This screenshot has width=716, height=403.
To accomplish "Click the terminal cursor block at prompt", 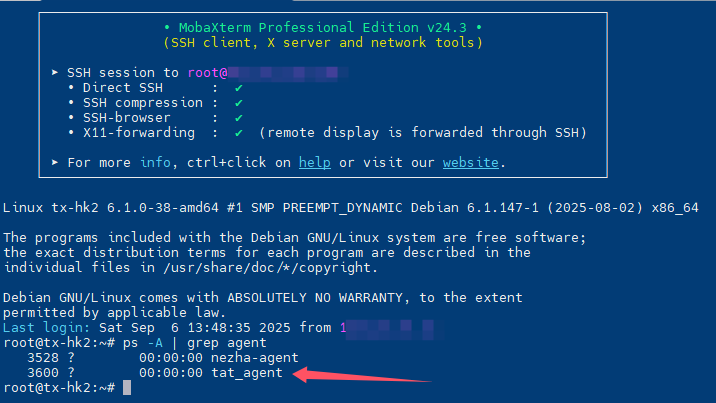I will 127,387.
